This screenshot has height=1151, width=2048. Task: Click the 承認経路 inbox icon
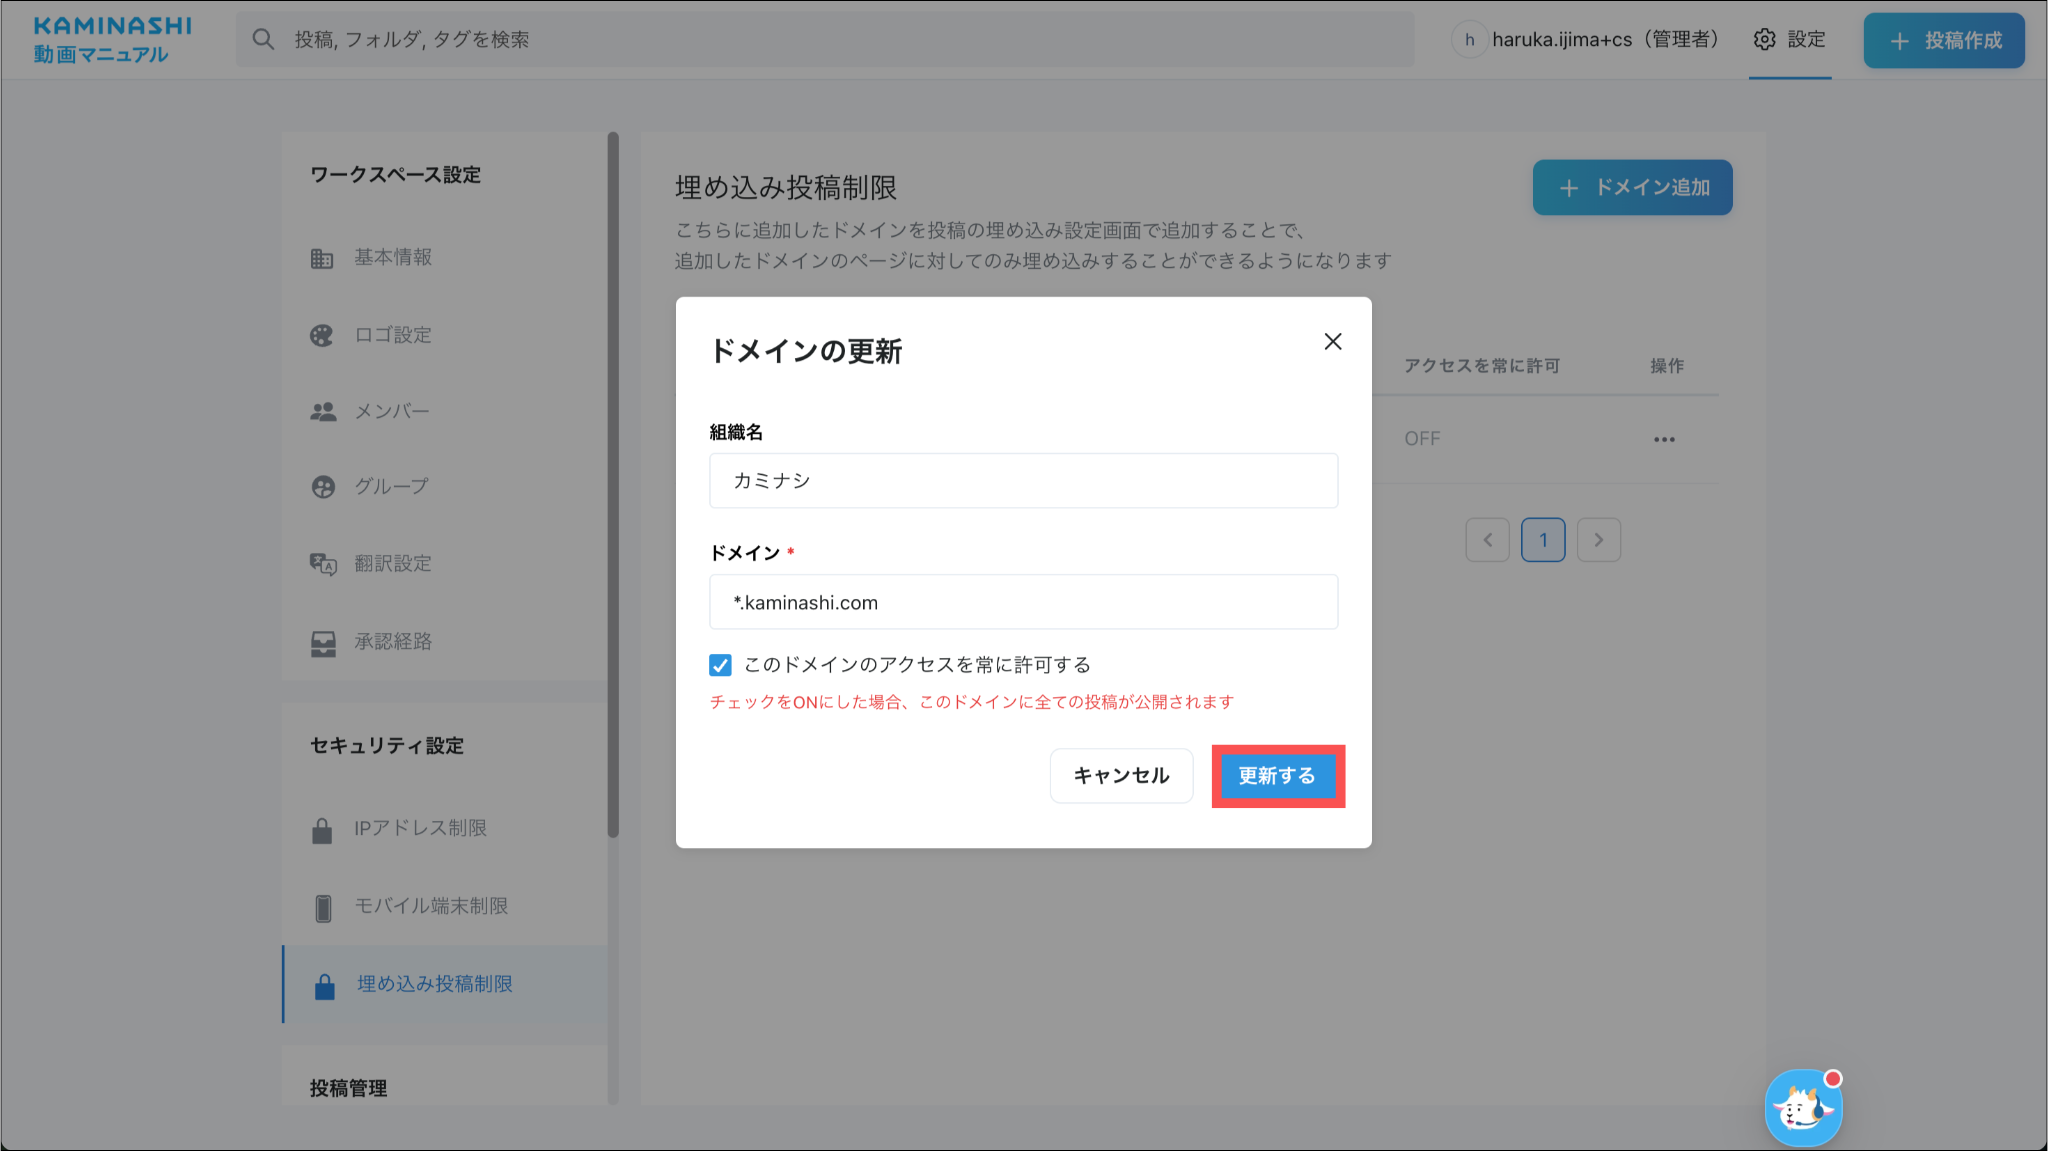(x=322, y=643)
